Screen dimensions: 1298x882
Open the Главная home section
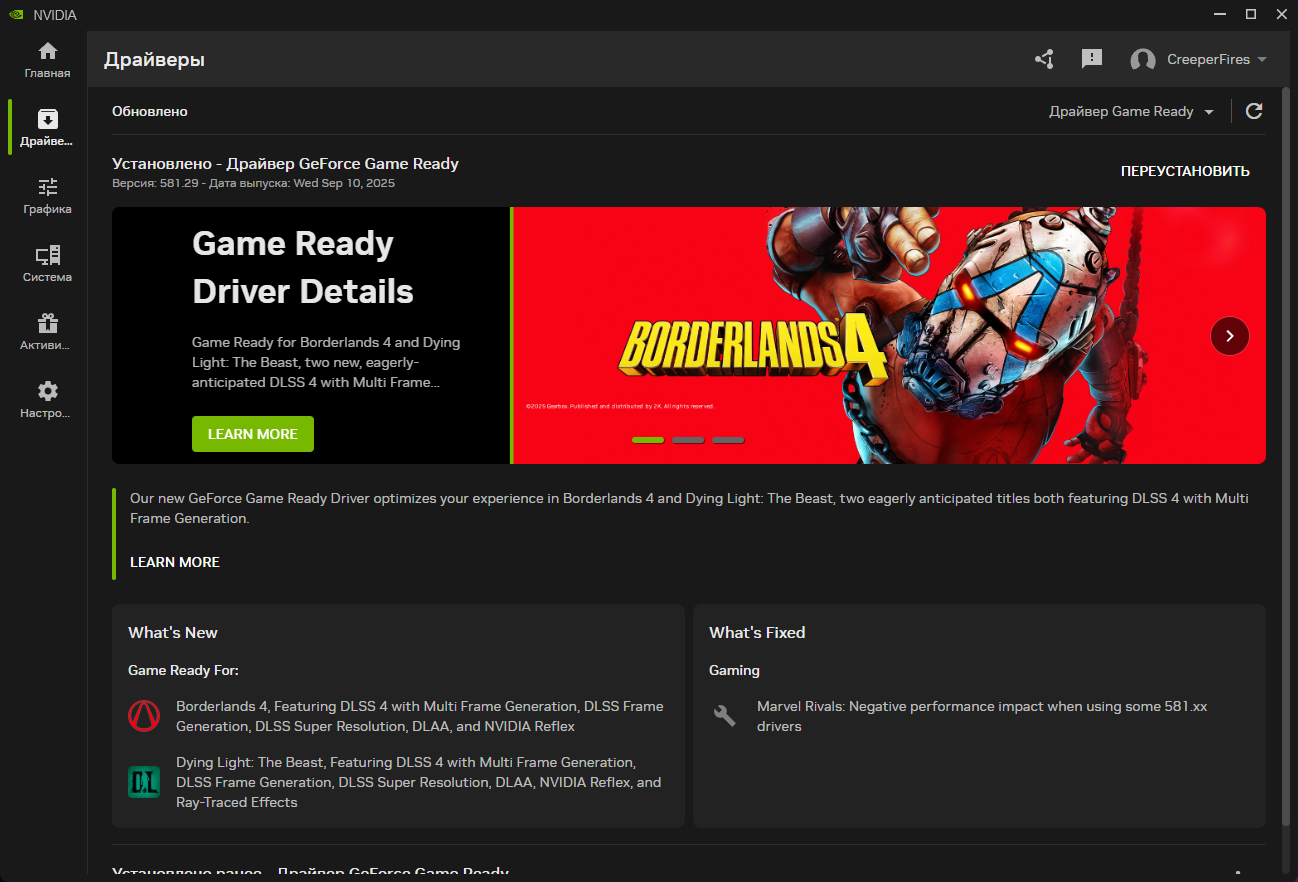pyautogui.click(x=47, y=60)
